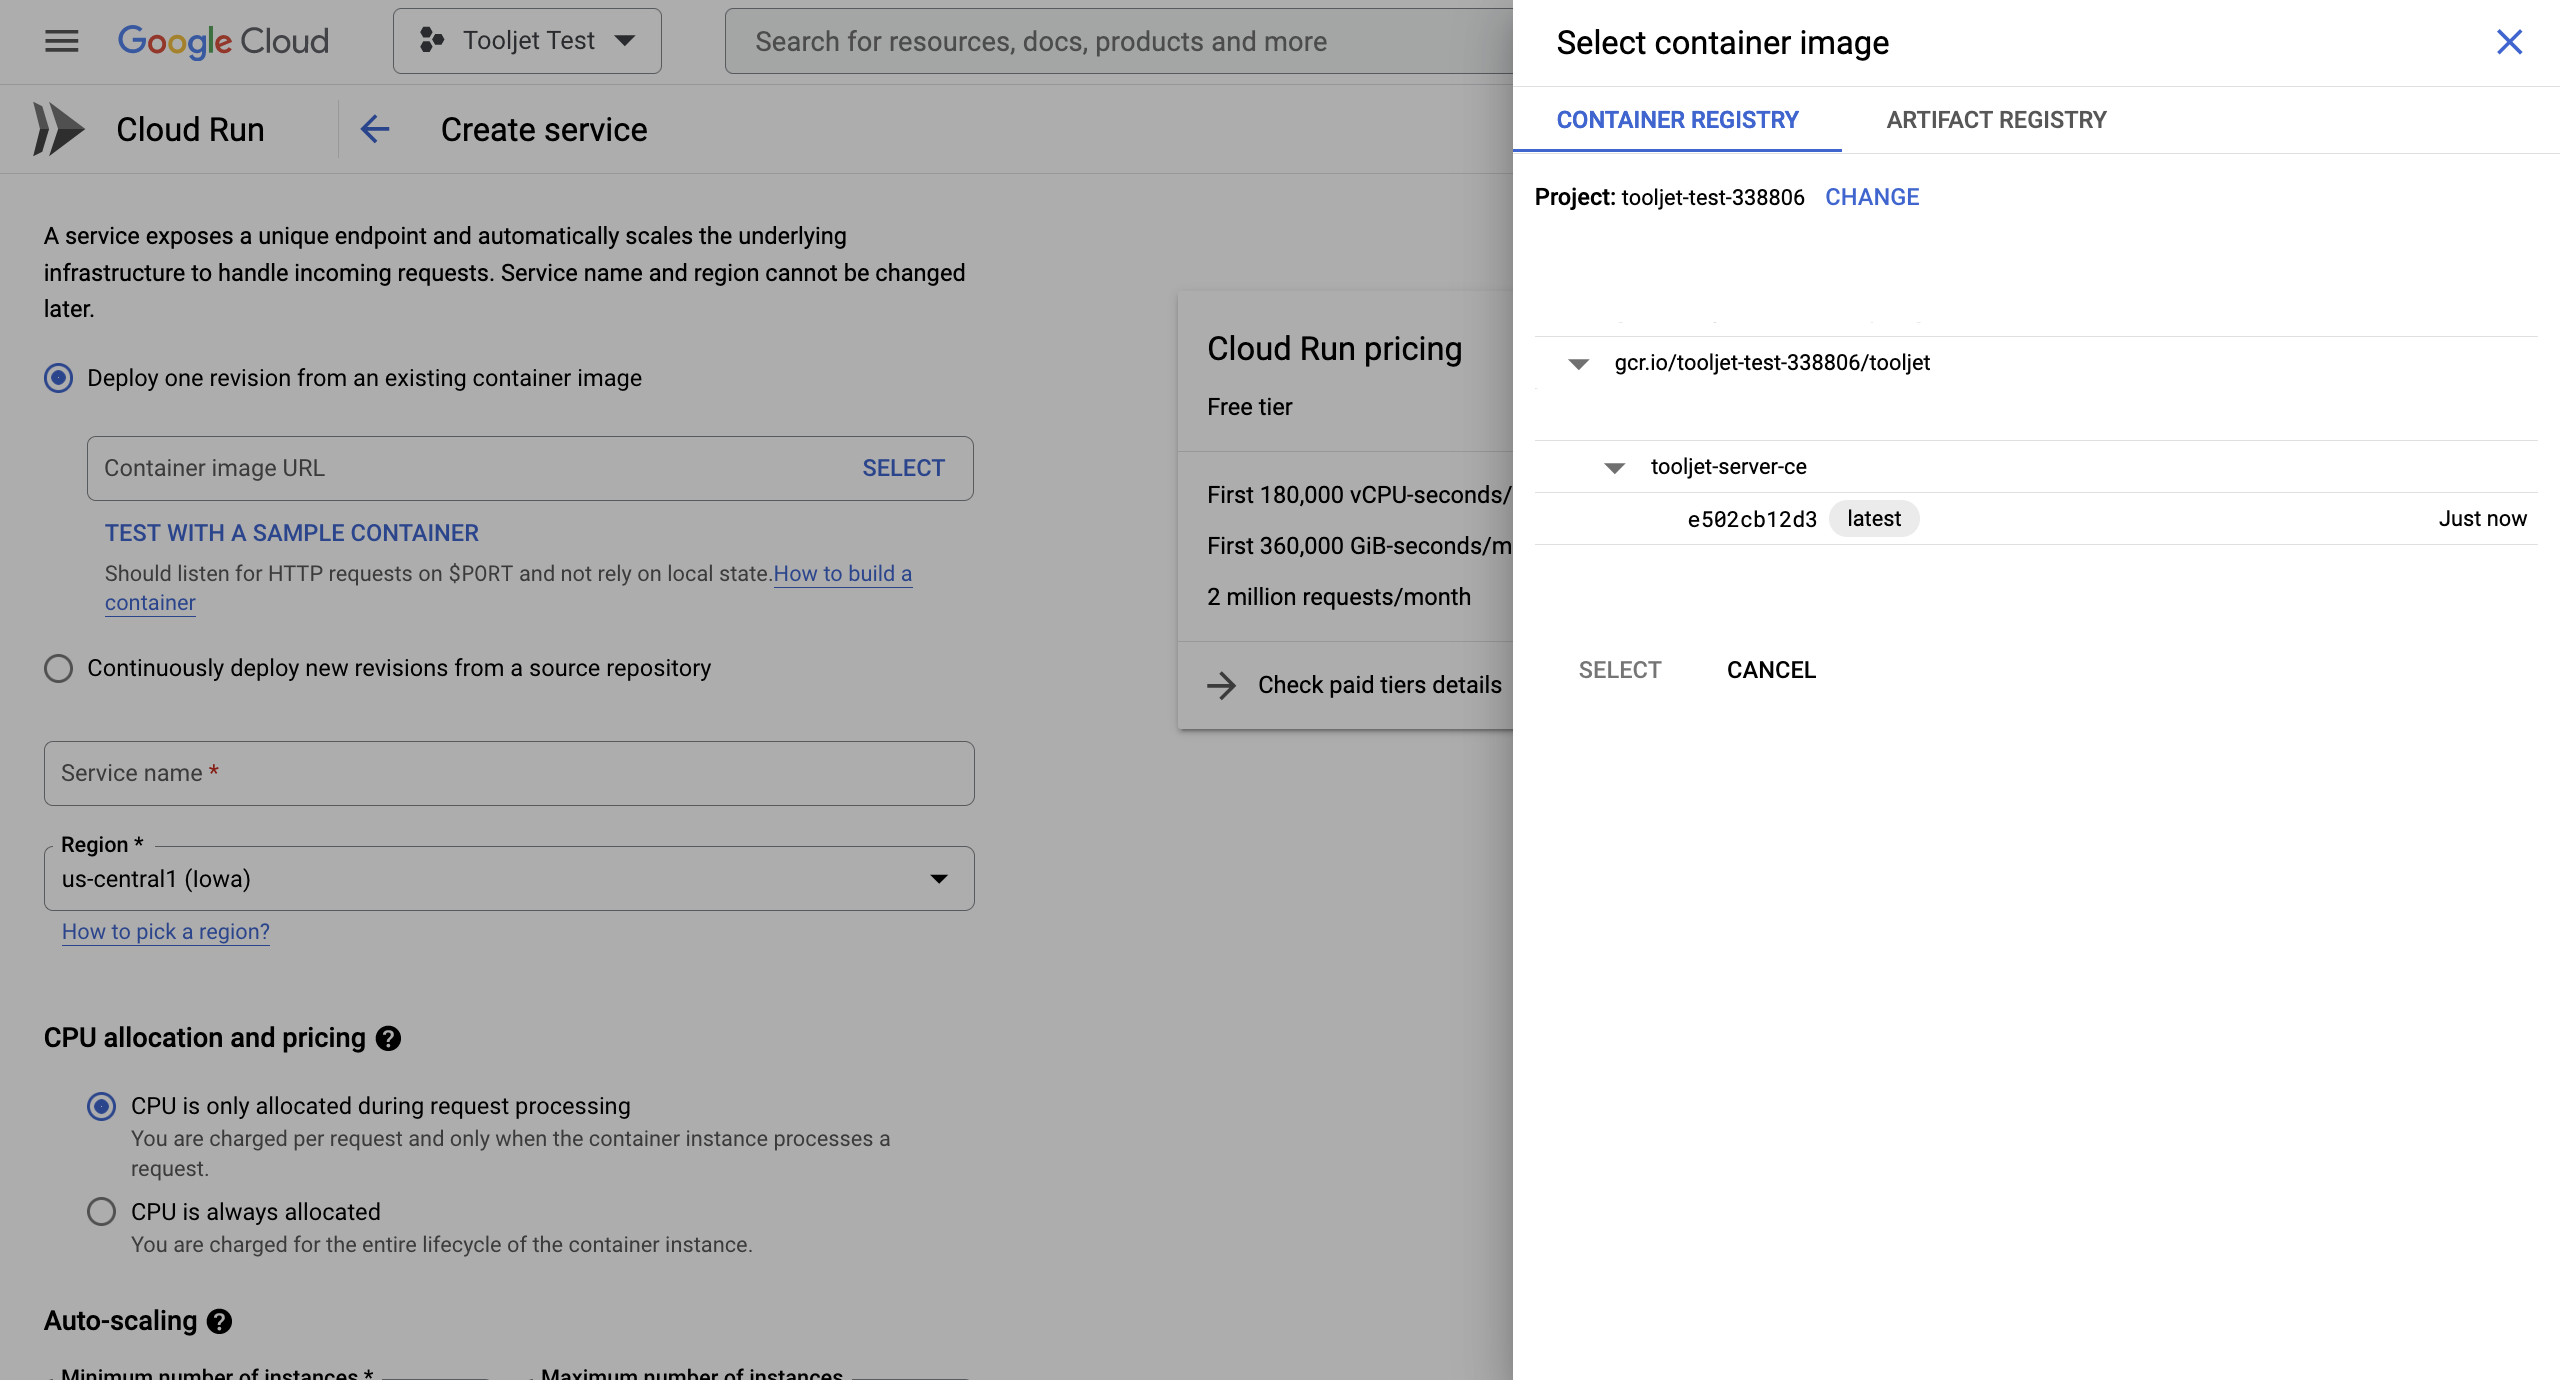Click the Check paid tiers details arrow
Screen dimensions: 2560x1380
pyautogui.click(x=1221, y=685)
